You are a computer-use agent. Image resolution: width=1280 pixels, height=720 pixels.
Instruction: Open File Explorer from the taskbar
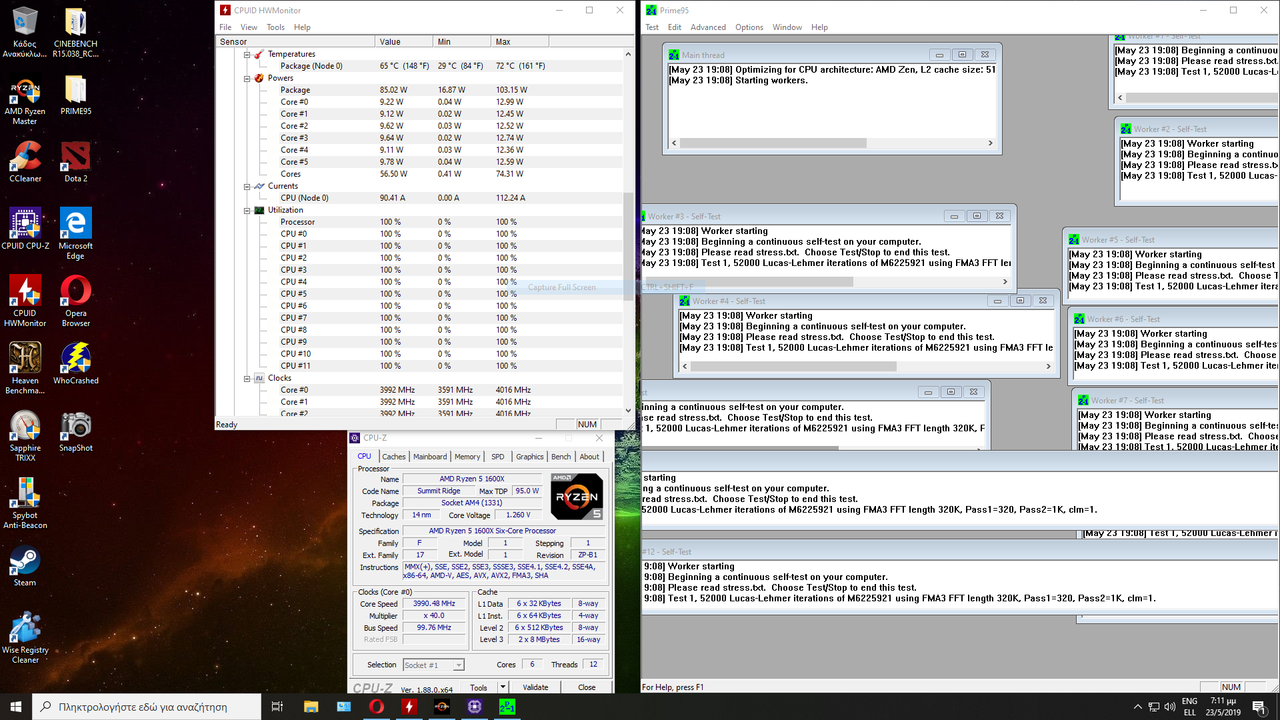310,706
